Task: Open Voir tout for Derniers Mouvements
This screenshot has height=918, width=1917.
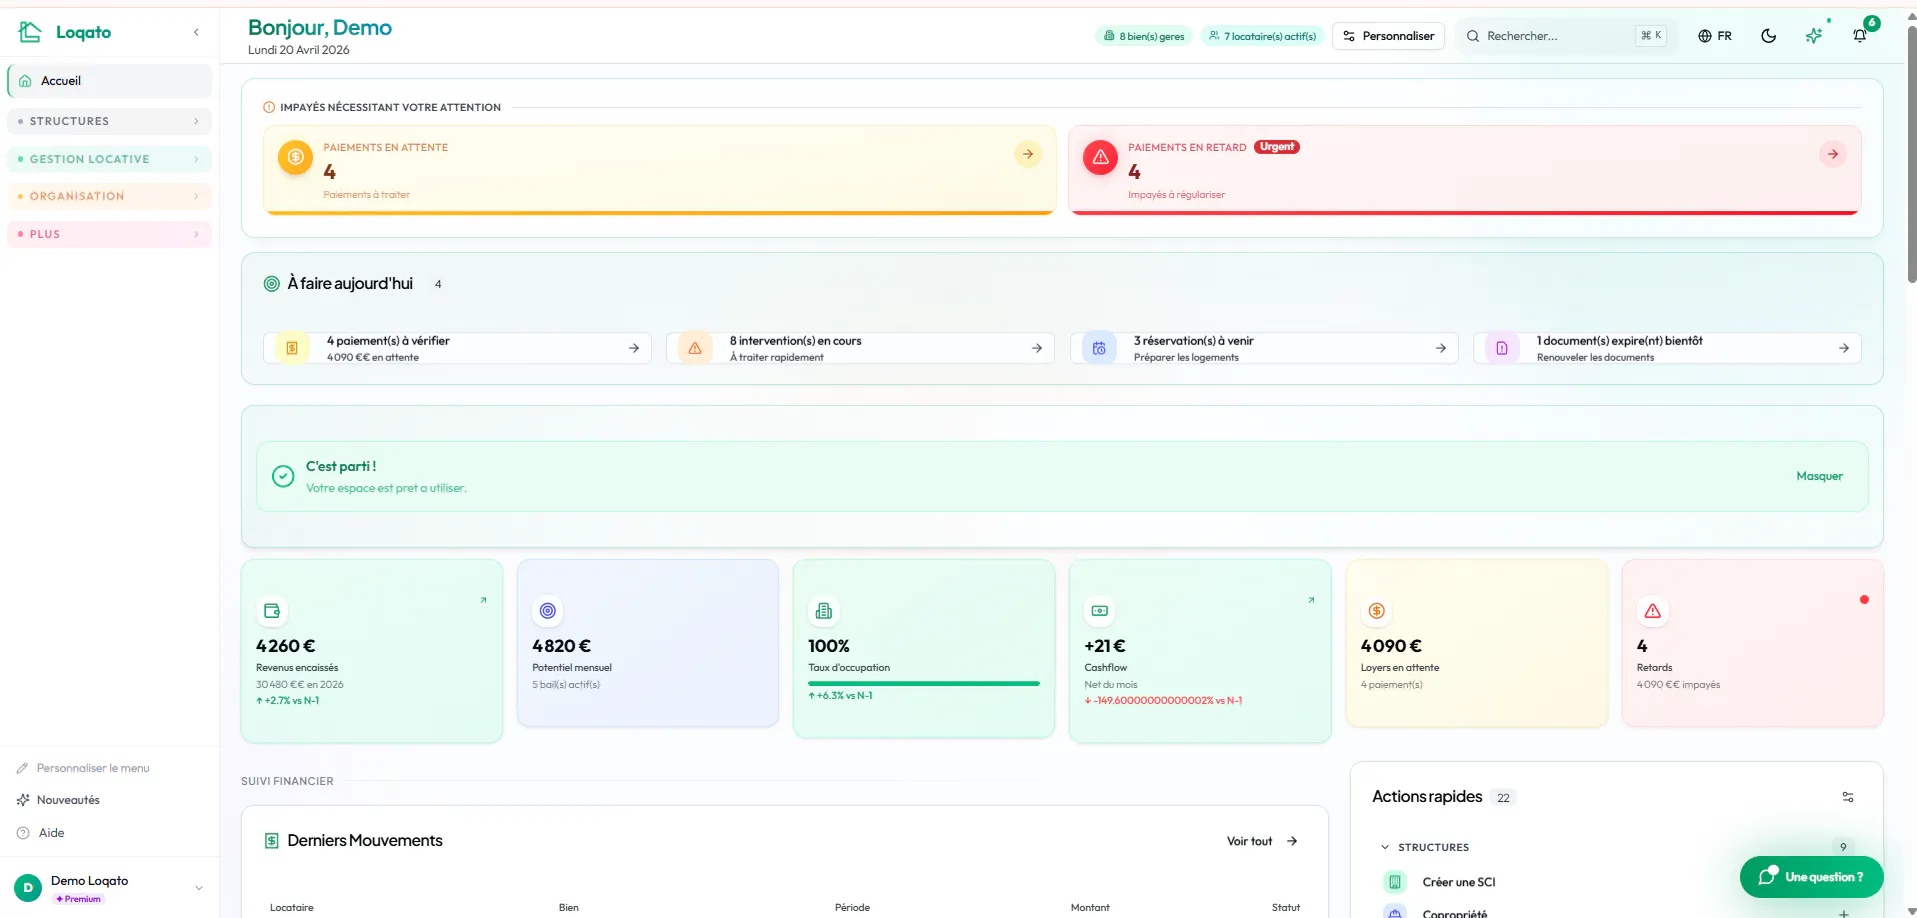Action: (1262, 841)
